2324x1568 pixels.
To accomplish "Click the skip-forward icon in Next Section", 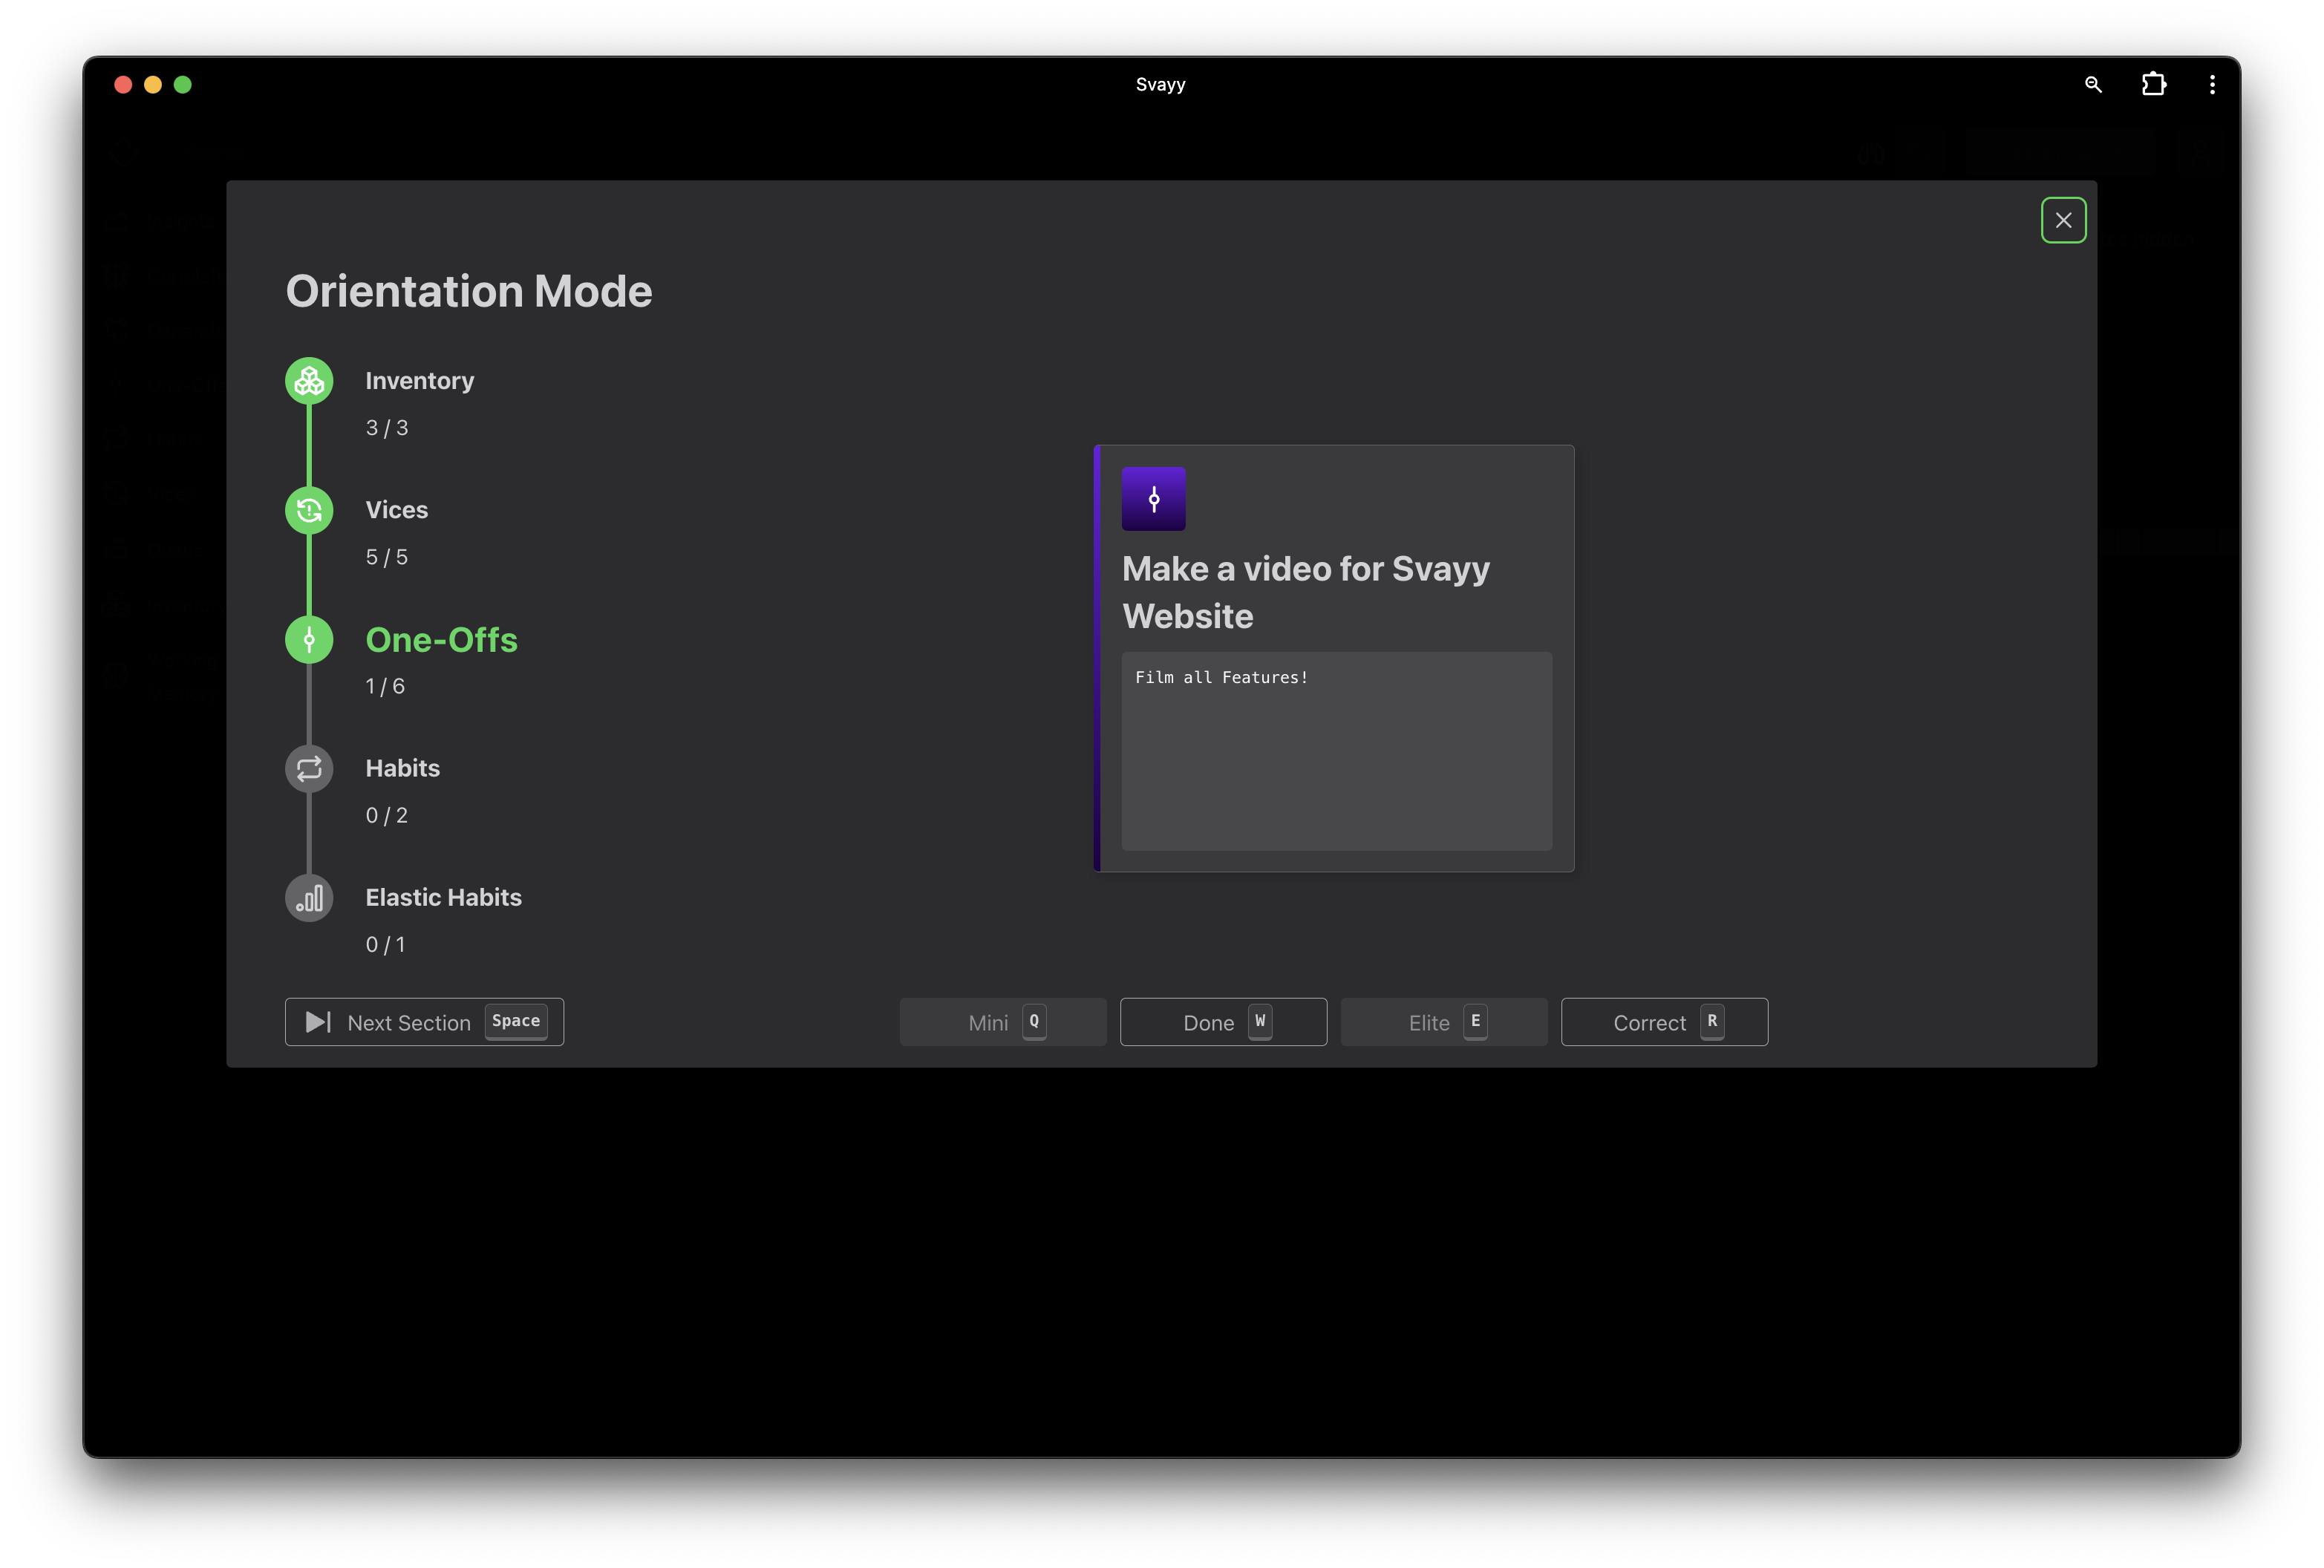I will tap(318, 1022).
